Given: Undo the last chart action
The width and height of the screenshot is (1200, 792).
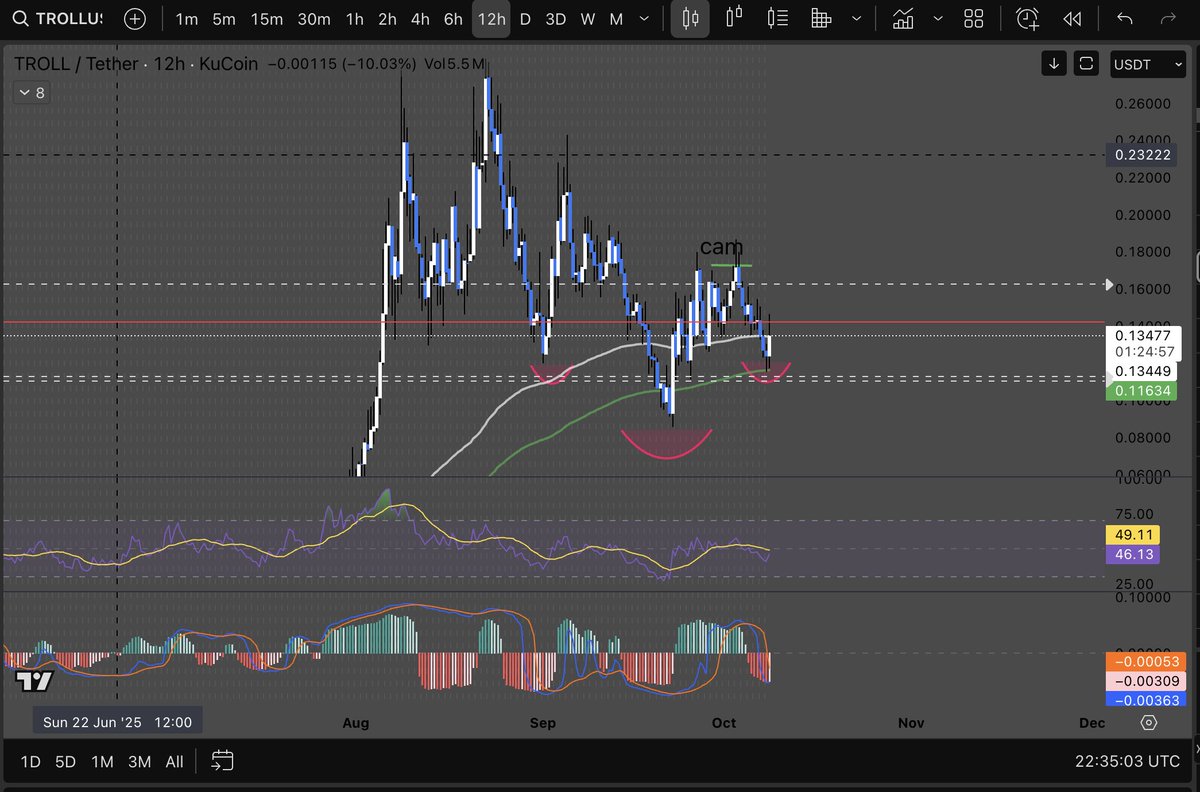Looking at the screenshot, I should (x=1125, y=19).
